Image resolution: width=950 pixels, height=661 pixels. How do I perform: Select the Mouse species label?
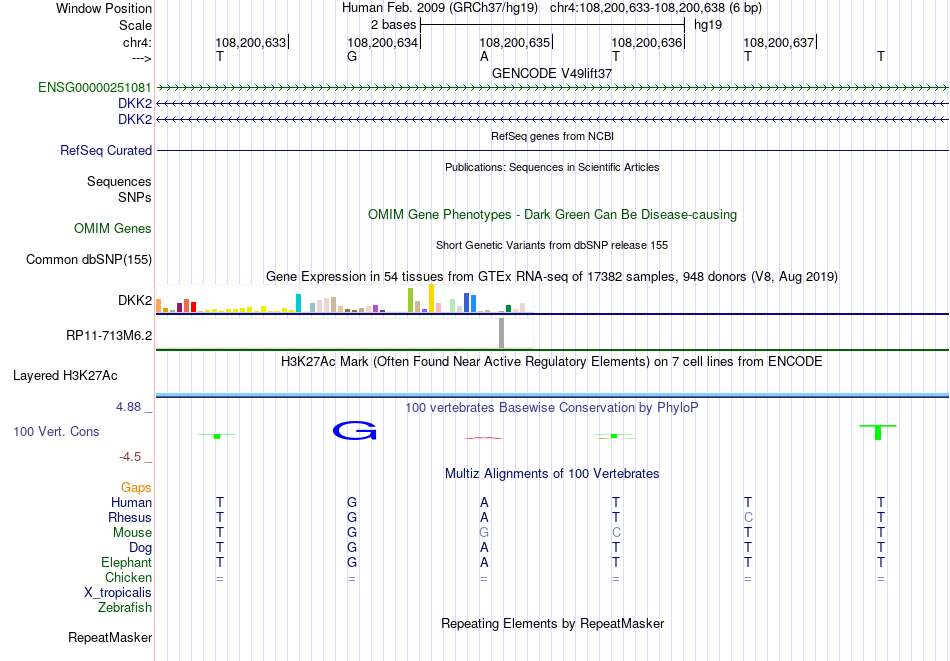pos(132,533)
